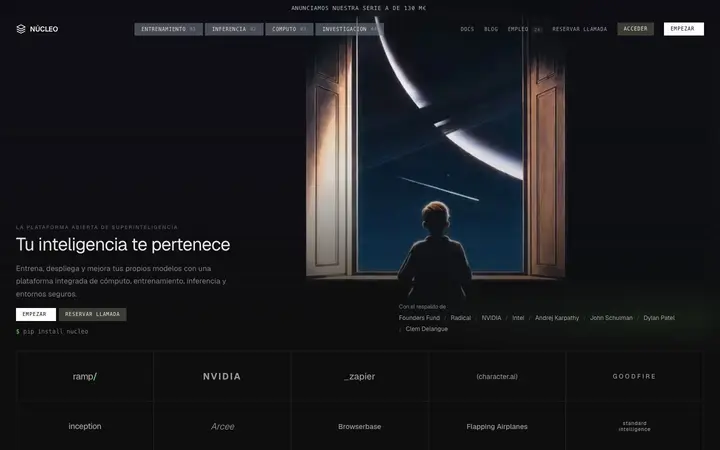The height and width of the screenshot is (450, 720).
Task: Open the Entrenamiento nav menu
Action: tap(169, 29)
